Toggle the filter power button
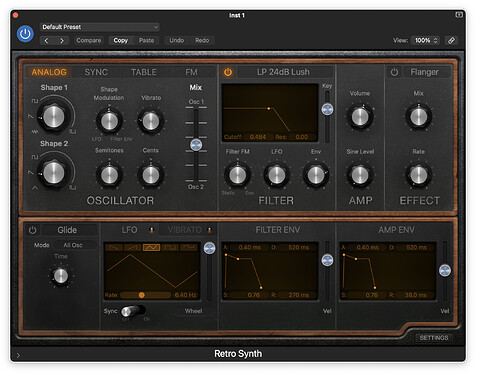The height and width of the screenshot is (375, 477). tap(228, 72)
